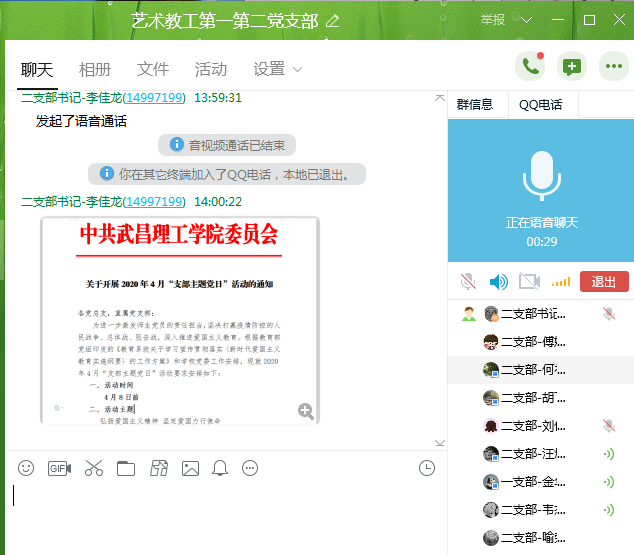Toggle the speaker volume icon

point(499,281)
